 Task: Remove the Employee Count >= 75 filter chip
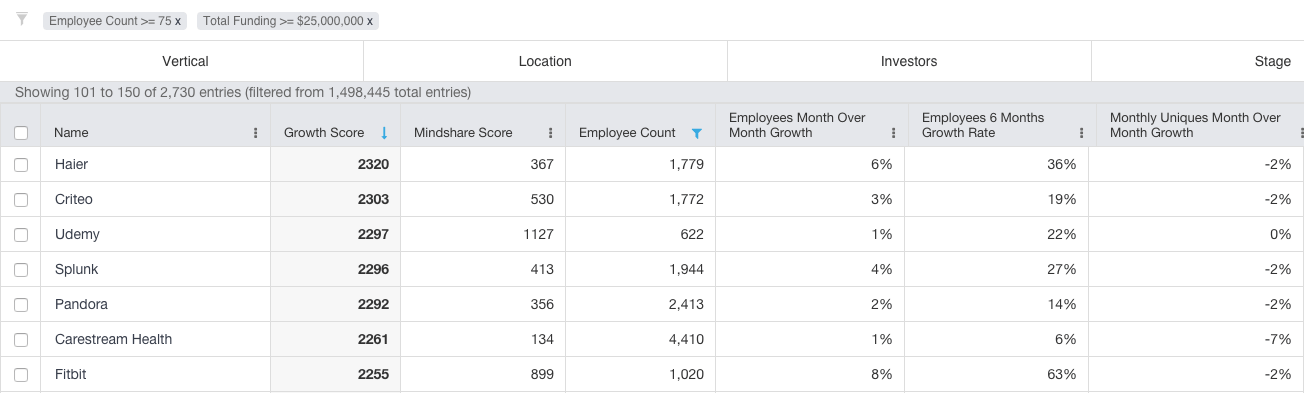pos(178,21)
